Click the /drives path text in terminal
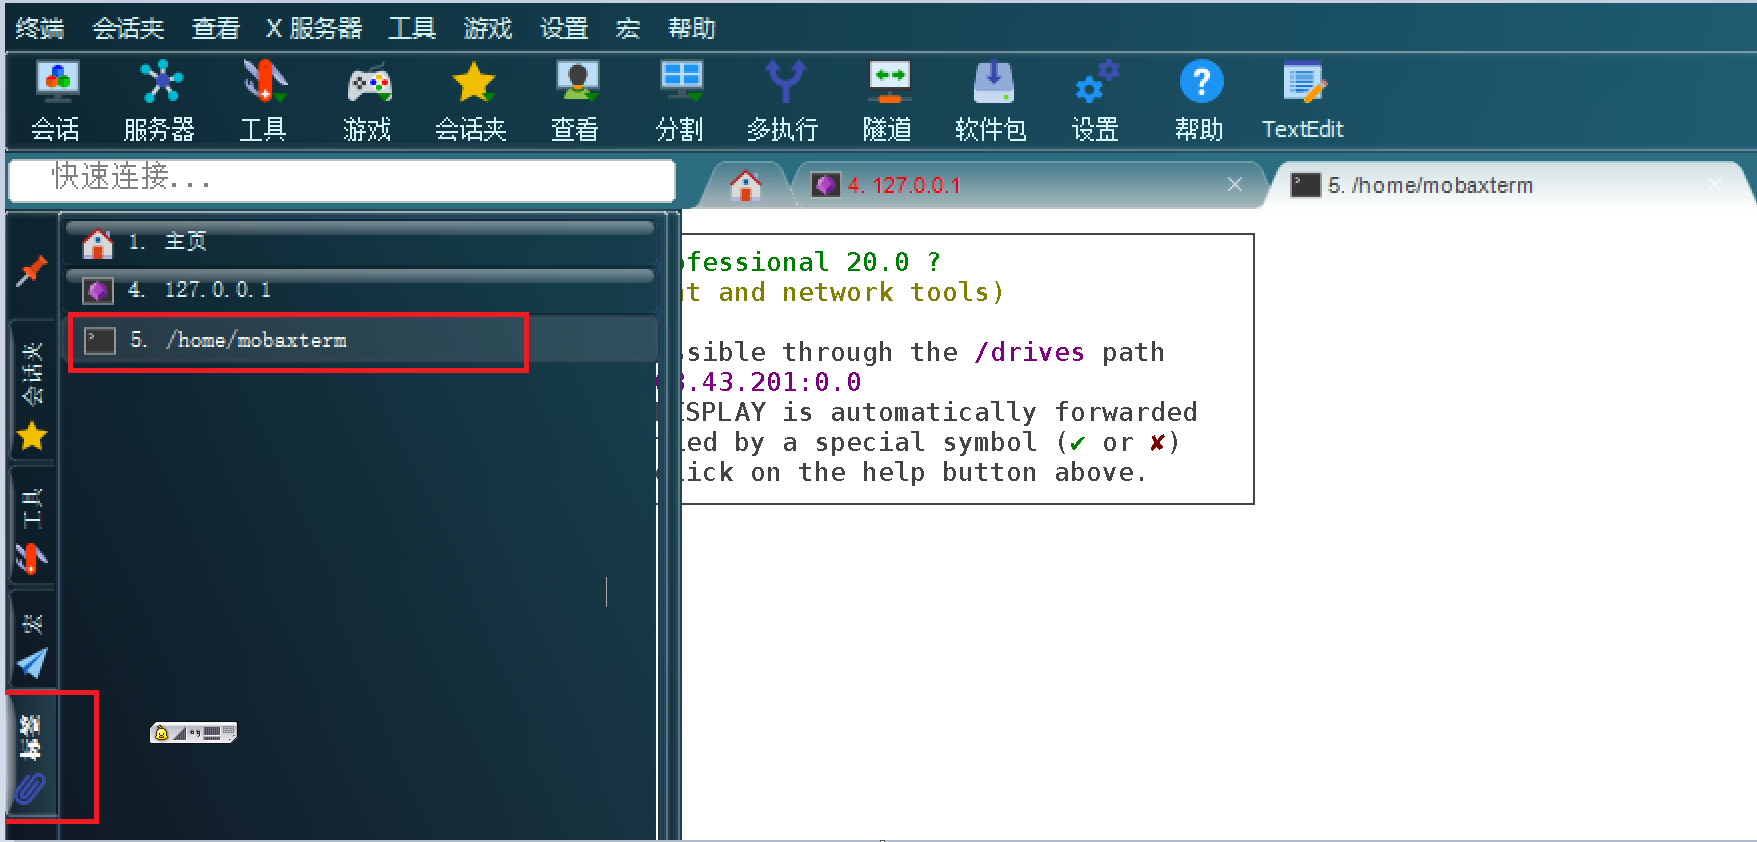 point(1029,352)
